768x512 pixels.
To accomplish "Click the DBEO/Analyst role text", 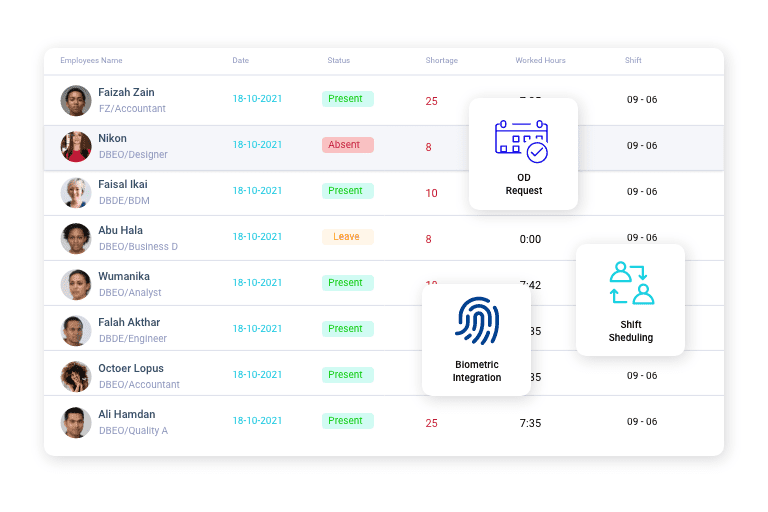I will point(130,293).
